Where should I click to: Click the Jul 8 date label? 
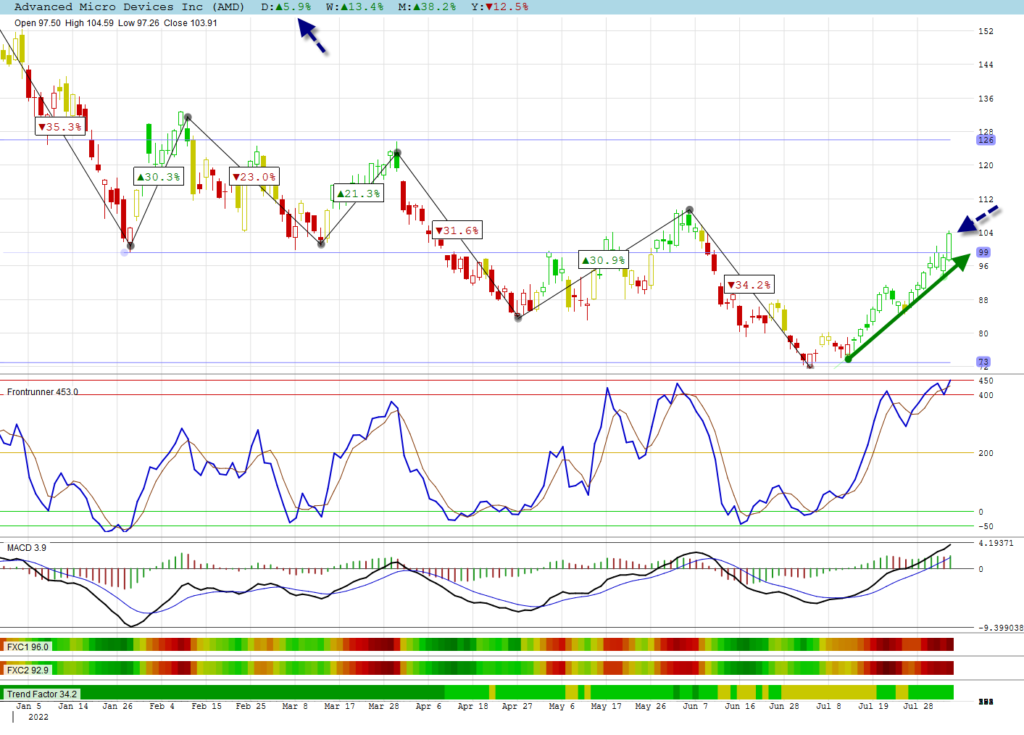829,706
